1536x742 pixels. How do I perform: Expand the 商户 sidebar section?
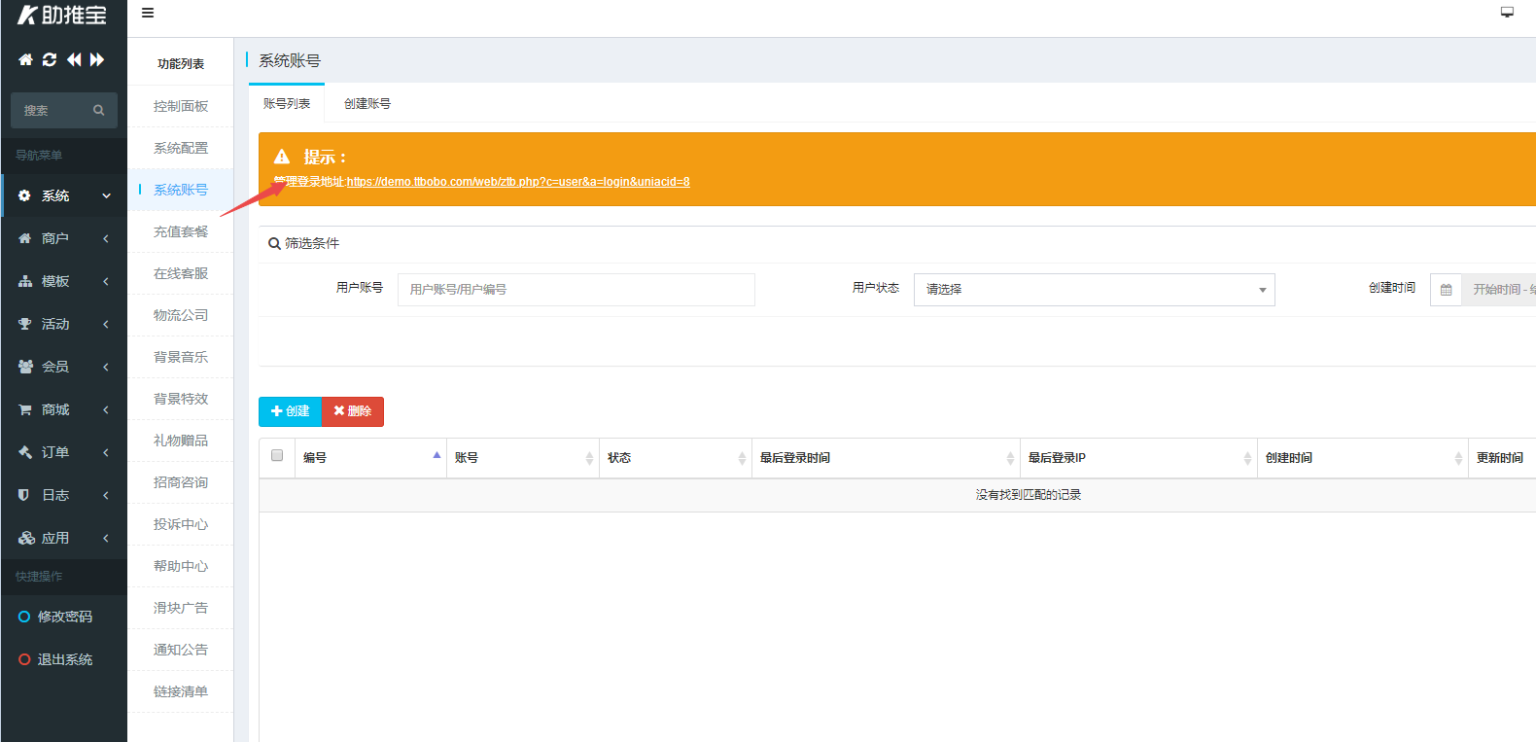[x=55, y=238]
